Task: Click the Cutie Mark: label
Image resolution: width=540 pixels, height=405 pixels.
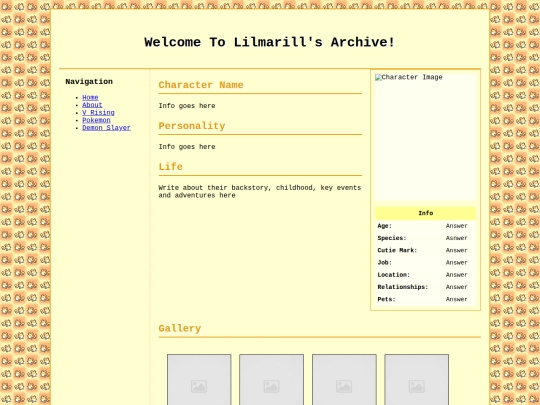Action: 397,250
